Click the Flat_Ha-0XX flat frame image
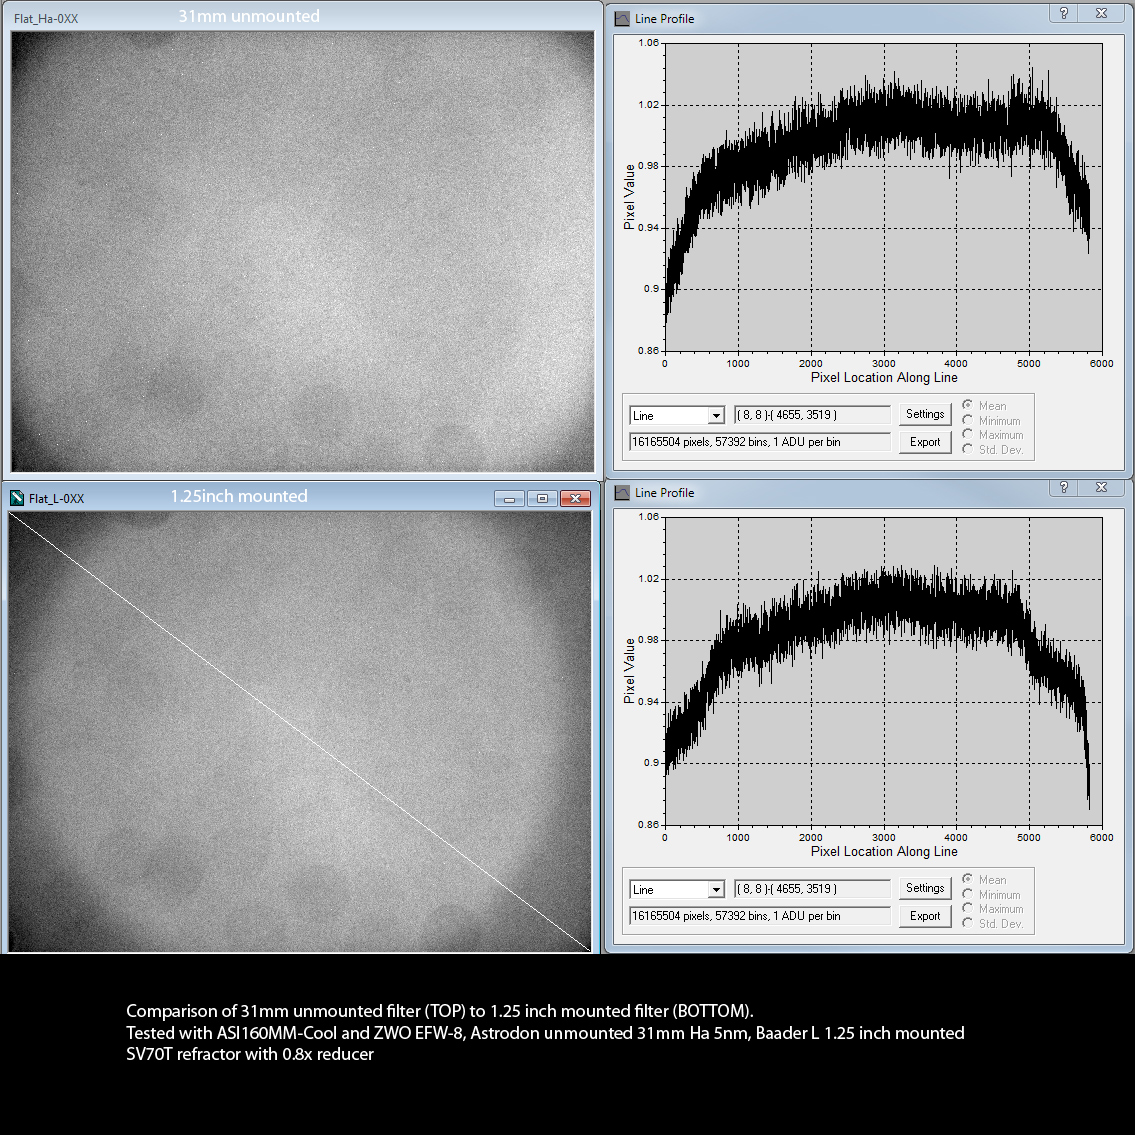 [x=302, y=250]
